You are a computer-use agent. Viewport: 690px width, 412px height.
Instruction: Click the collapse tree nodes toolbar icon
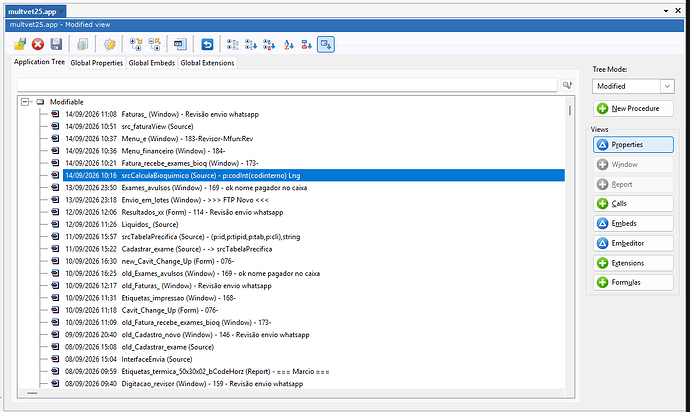pos(154,44)
